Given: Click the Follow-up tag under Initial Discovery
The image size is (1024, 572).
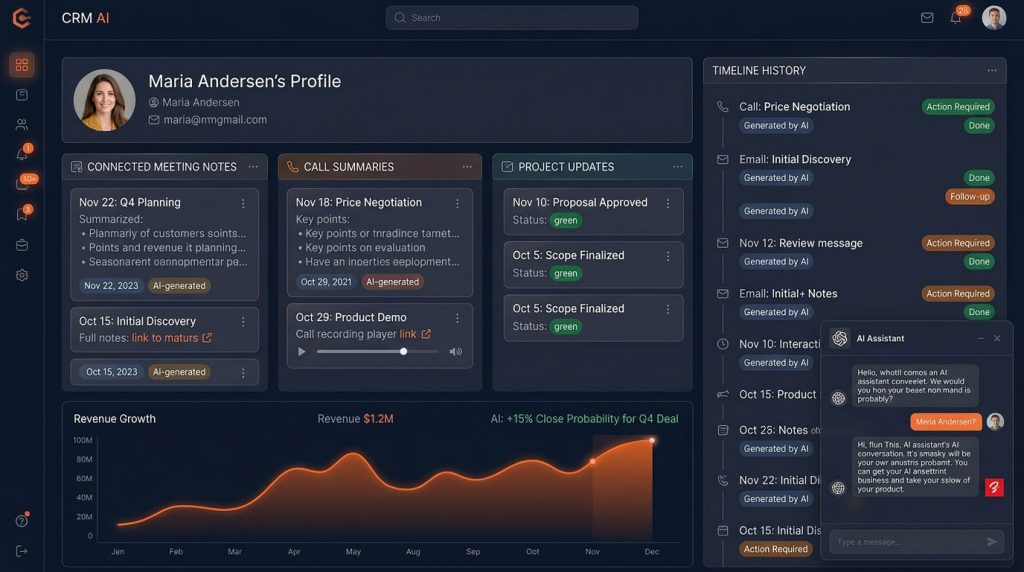Looking at the screenshot, I should 969,197.
